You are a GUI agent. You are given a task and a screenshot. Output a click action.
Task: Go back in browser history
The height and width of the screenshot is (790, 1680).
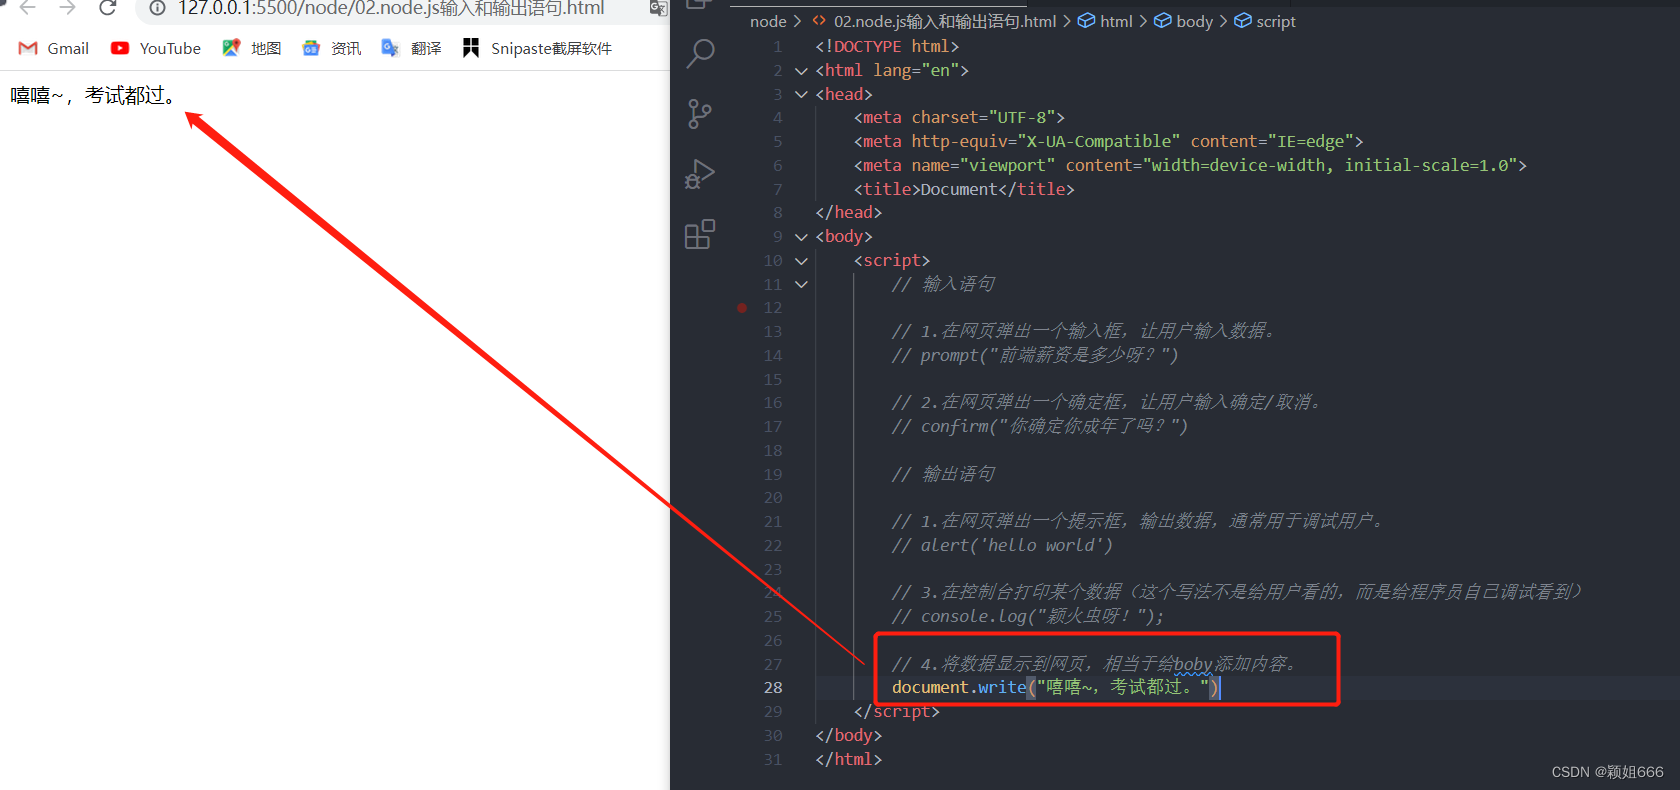tap(27, 8)
